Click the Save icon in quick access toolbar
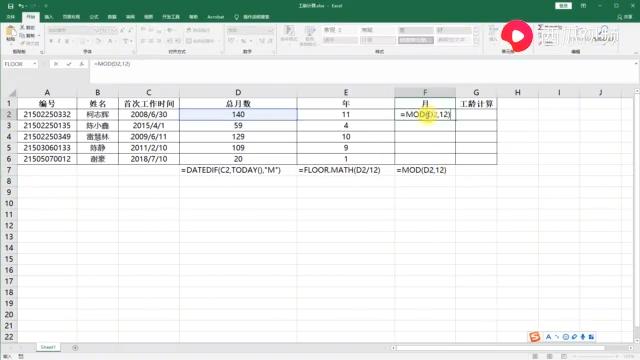Screen dimensions: 640x360 11,6
